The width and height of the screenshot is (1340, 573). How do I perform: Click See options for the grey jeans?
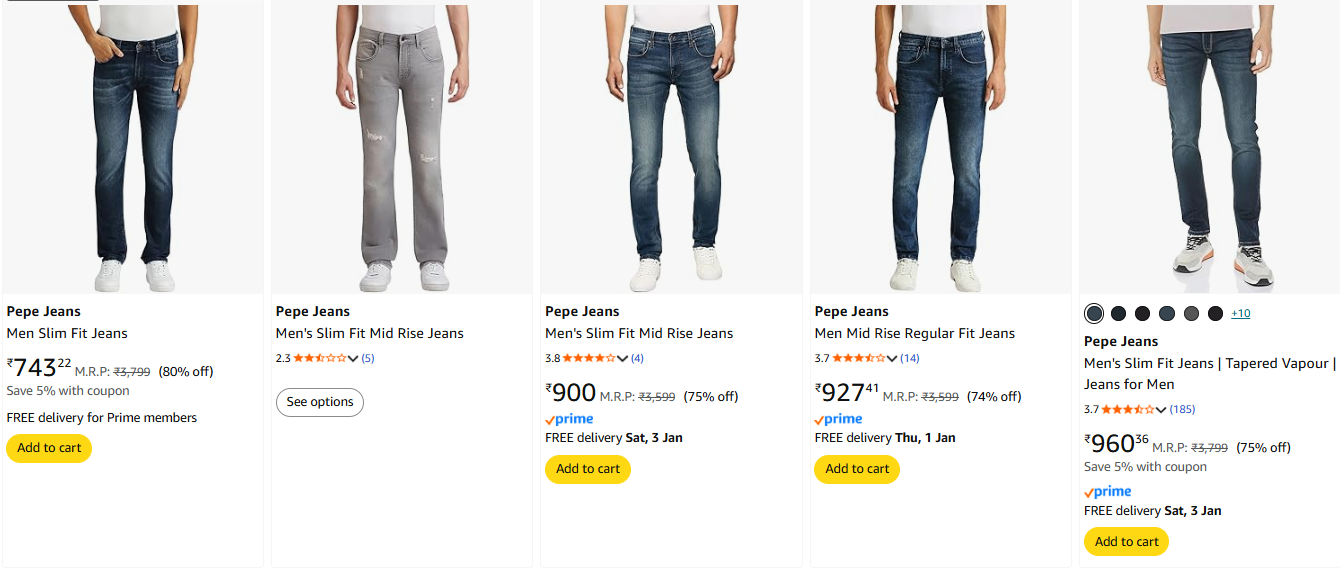(x=320, y=402)
